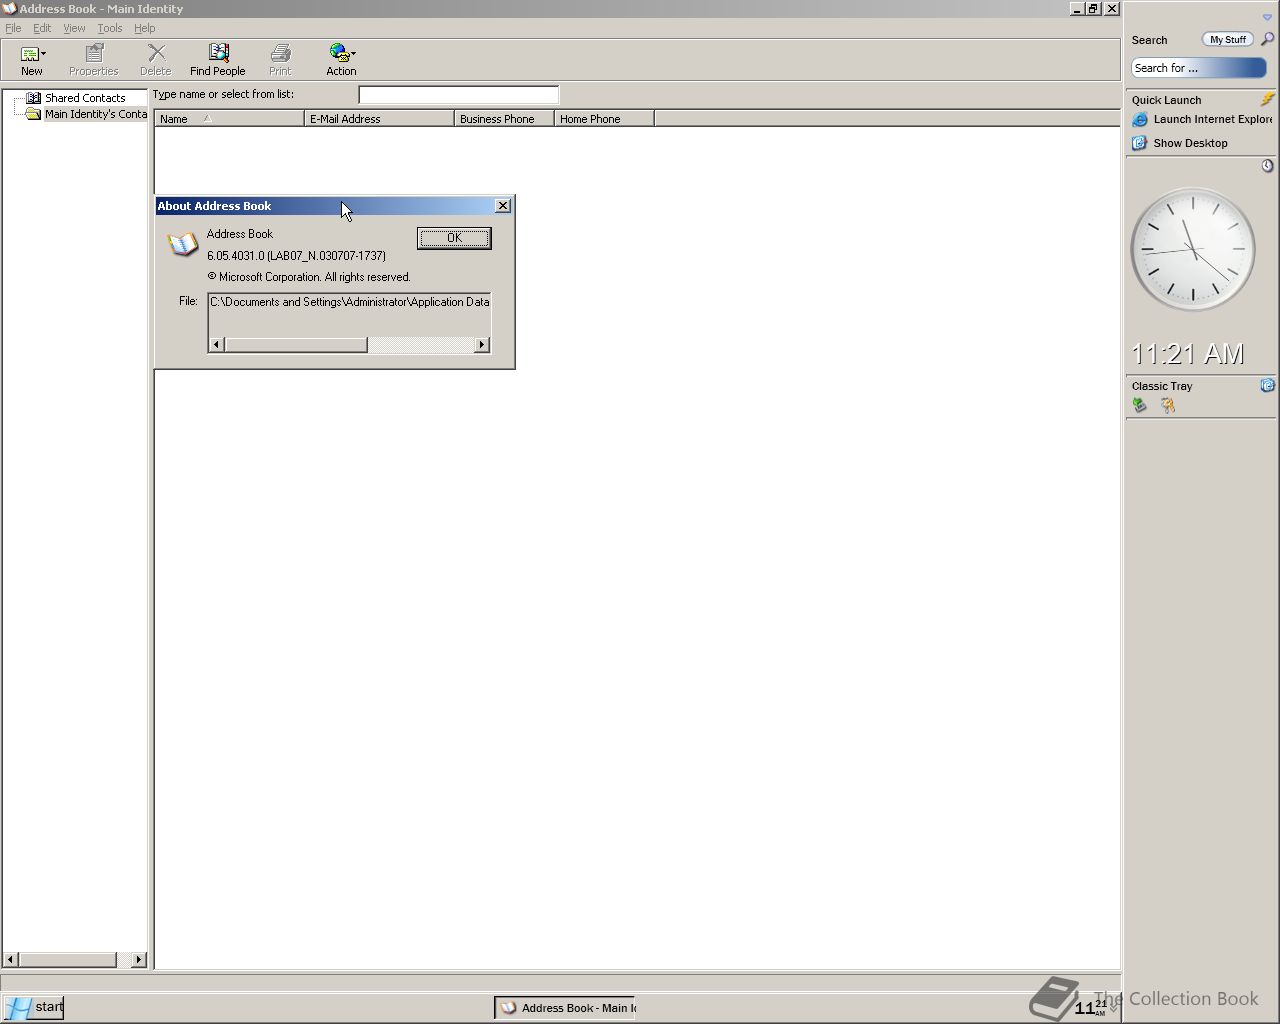The image size is (1280, 1024).
Task: Click left arrow of file path scrollbar
Action: coord(217,345)
